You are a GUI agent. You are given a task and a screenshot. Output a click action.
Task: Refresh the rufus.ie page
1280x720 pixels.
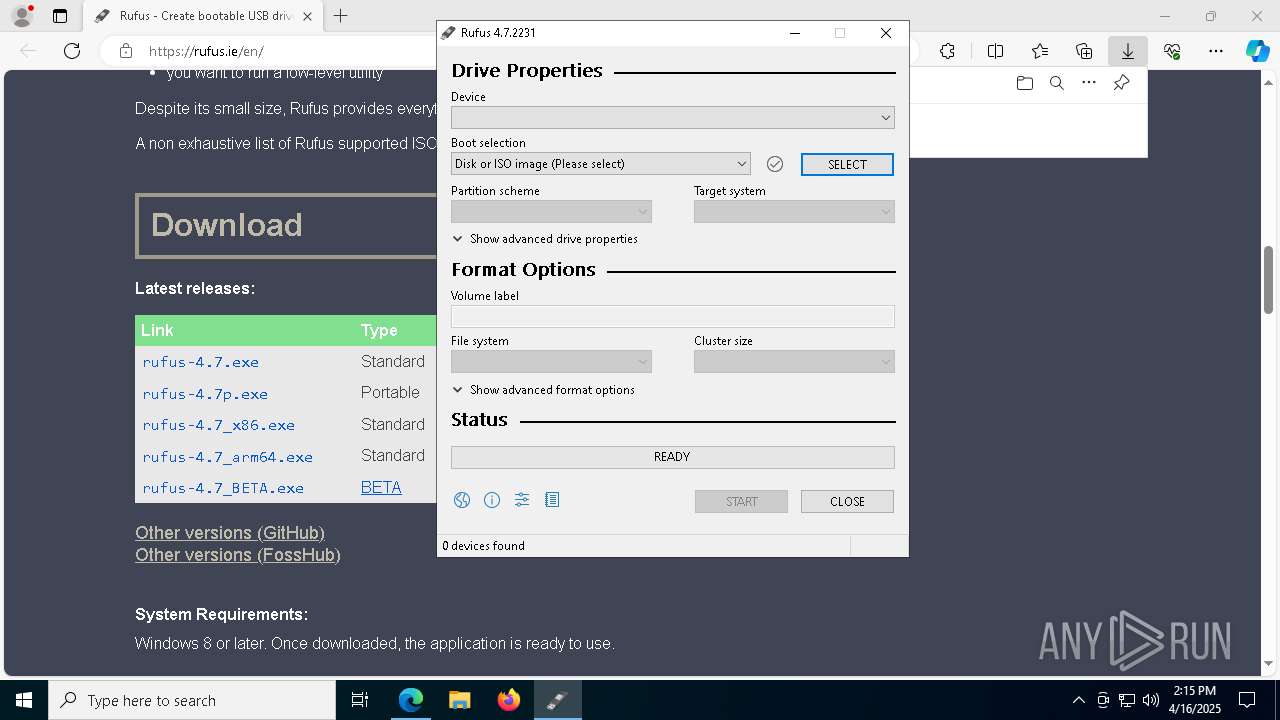pyautogui.click(x=72, y=51)
